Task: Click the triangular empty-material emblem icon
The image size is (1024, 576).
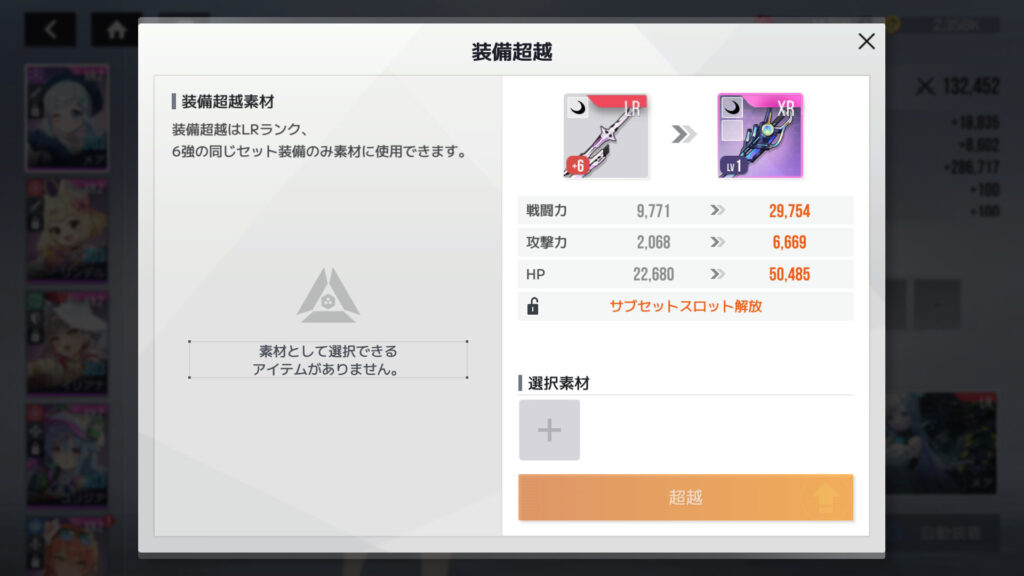Action: click(328, 296)
